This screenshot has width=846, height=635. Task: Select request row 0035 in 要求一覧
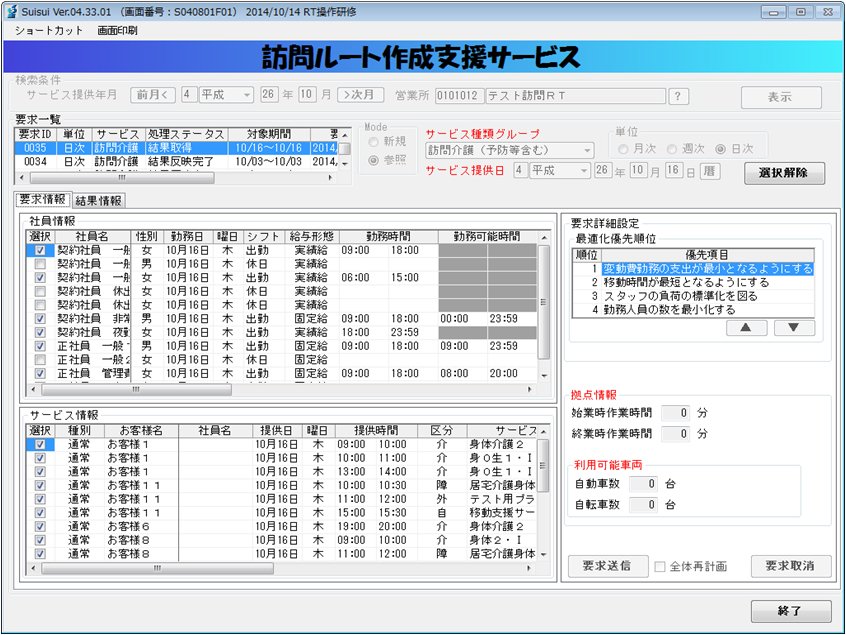pyautogui.click(x=176, y=148)
